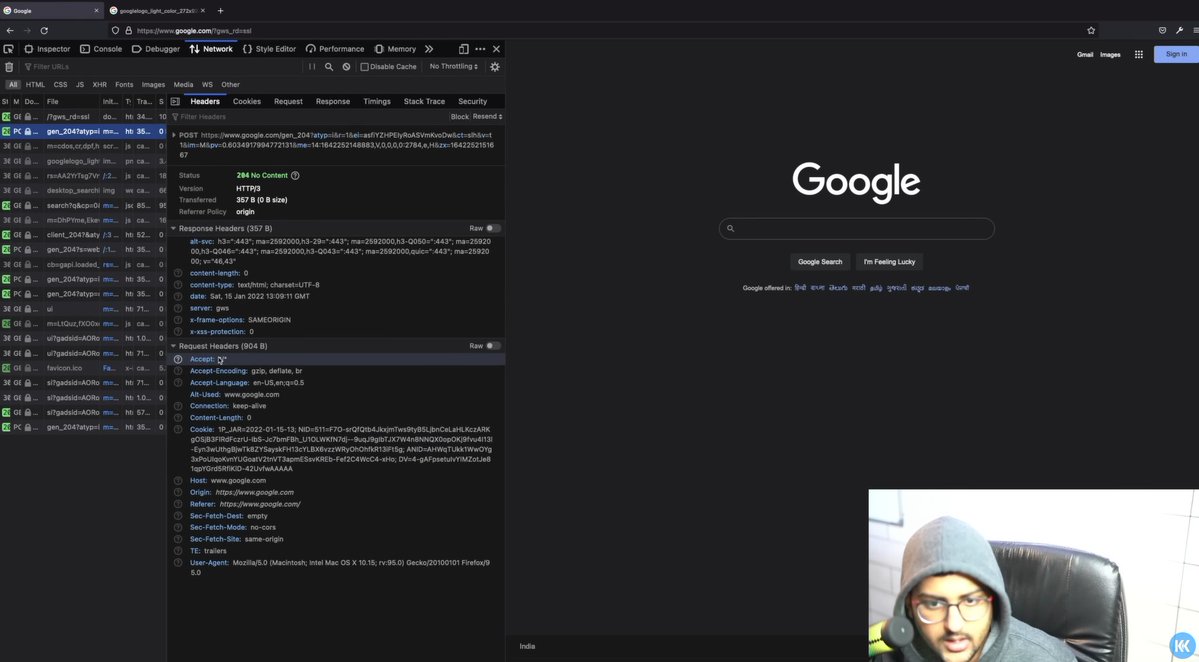The image size is (1199, 662).
Task: Open Images link on Google page
Action: [1110, 55]
